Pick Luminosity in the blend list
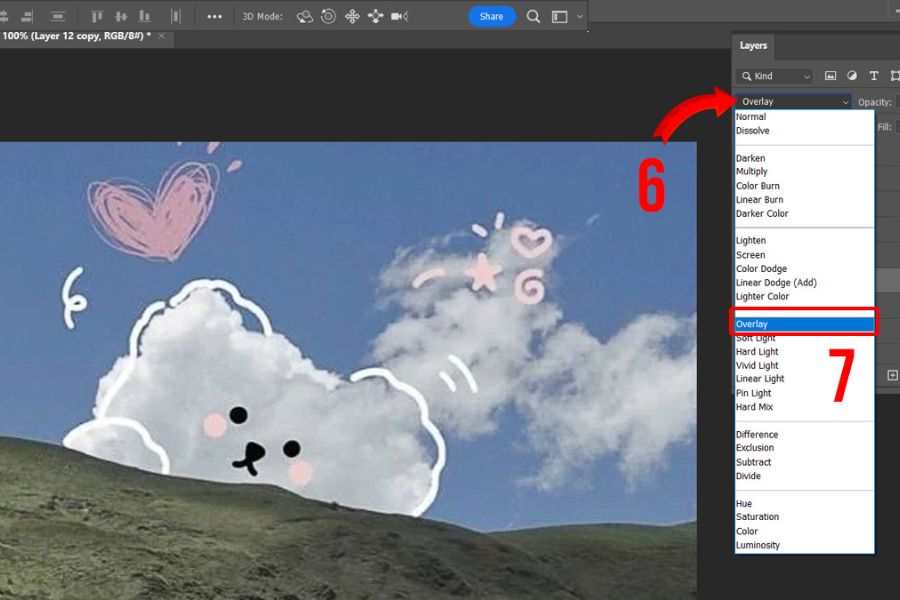 coord(758,545)
